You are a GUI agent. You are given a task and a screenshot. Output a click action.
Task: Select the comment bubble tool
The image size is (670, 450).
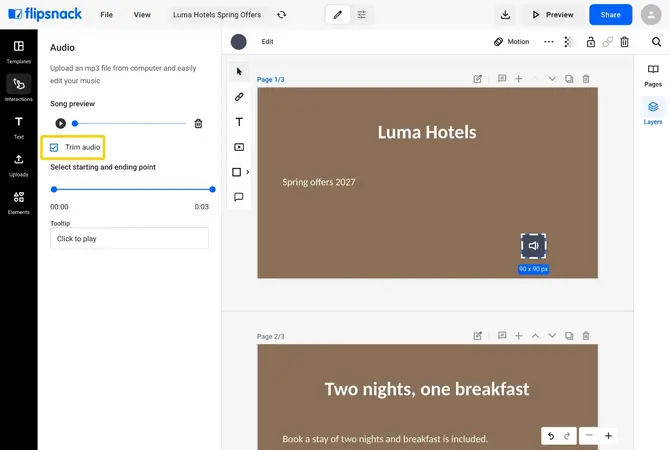[x=239, y=197]
